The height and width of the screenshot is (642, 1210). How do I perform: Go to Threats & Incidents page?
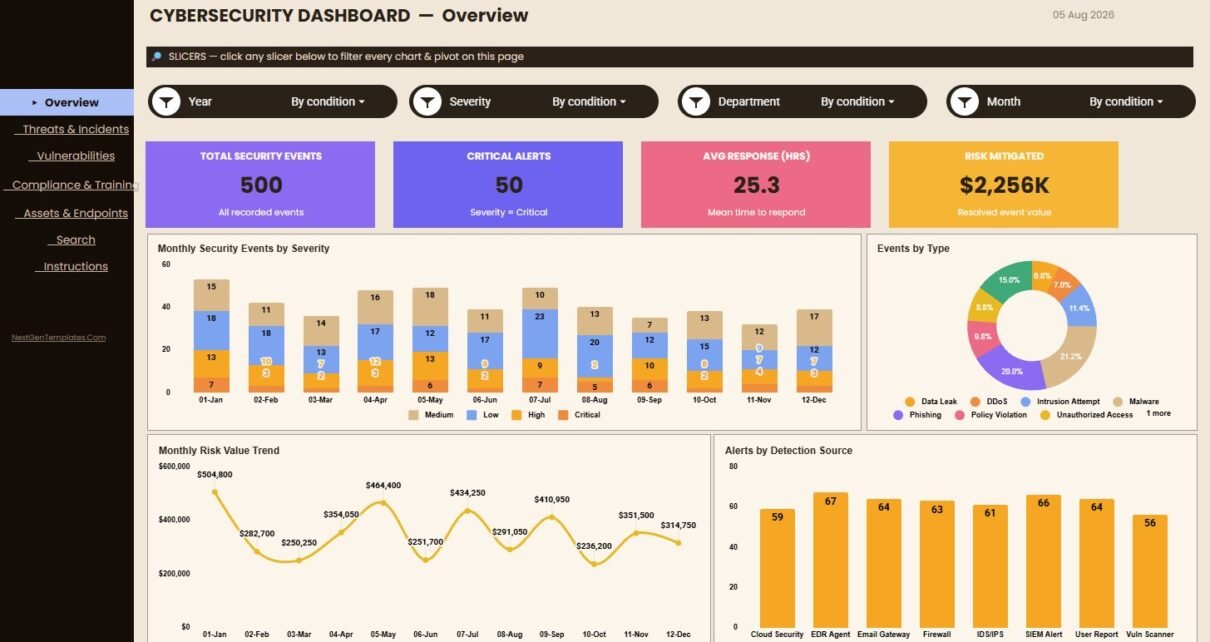click(75, 129)
